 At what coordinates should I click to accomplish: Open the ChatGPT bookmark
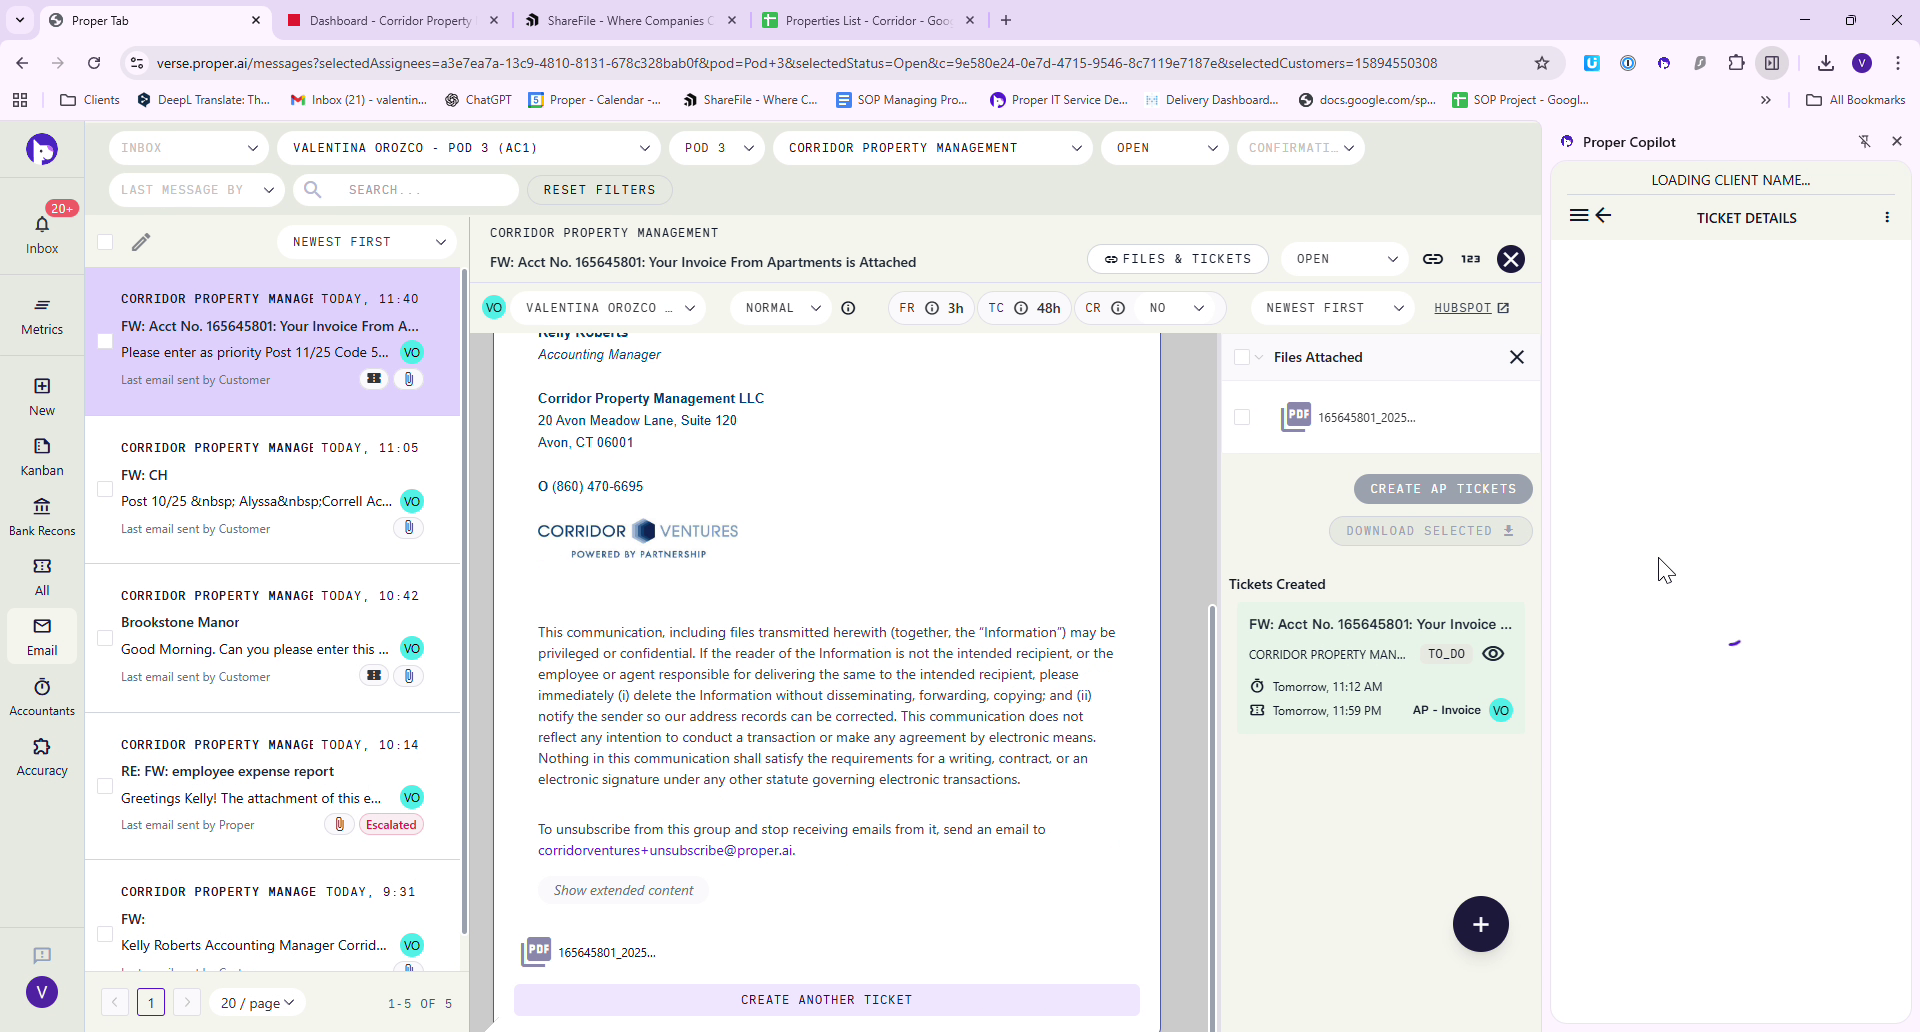[478, 100]
